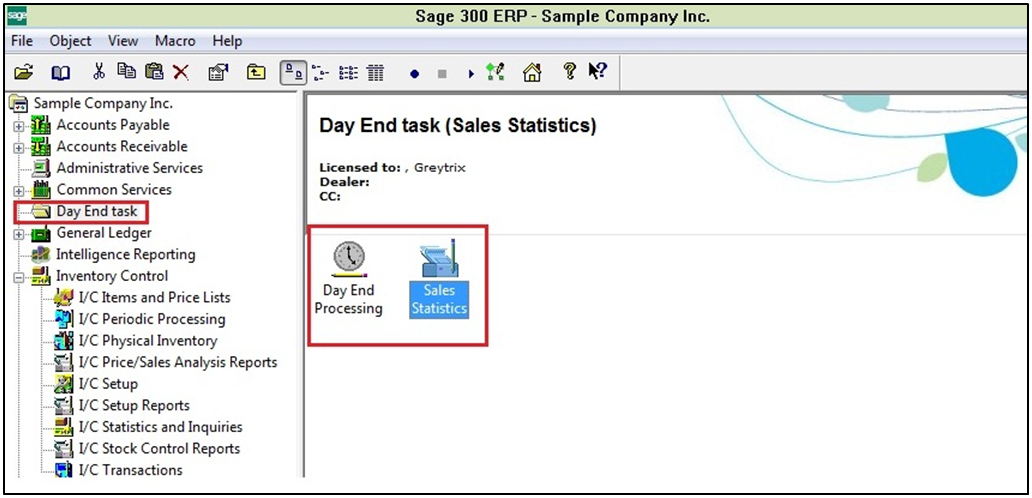
Task: Open I/C Setup folder
Action: (x=108, y=384)
